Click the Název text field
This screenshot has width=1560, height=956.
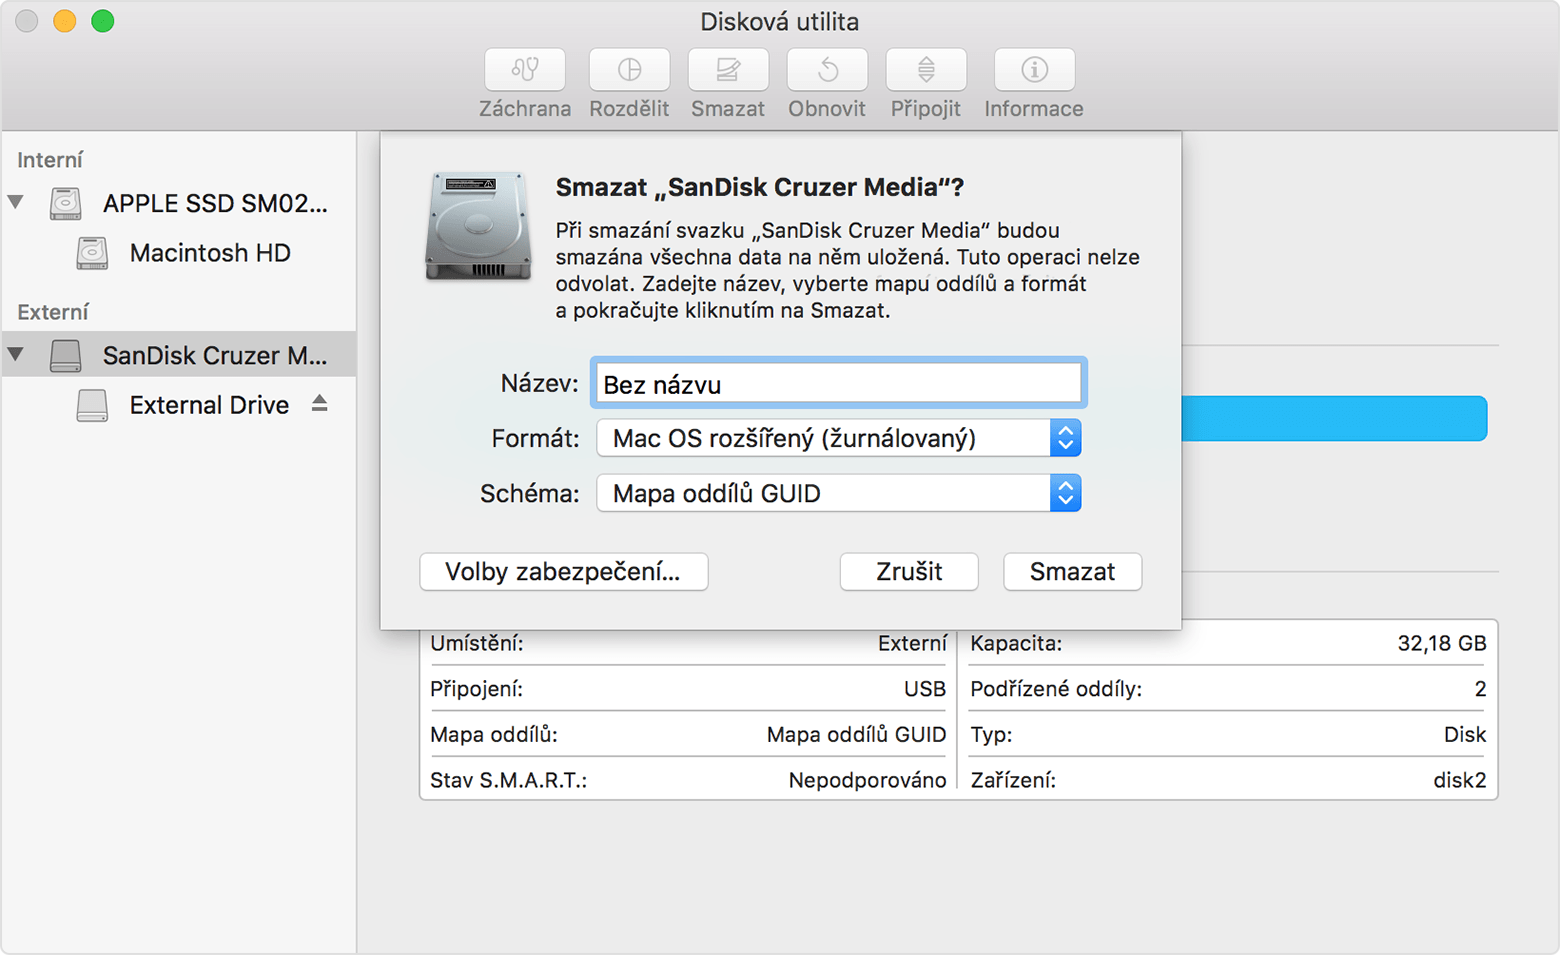pos(838,384)
